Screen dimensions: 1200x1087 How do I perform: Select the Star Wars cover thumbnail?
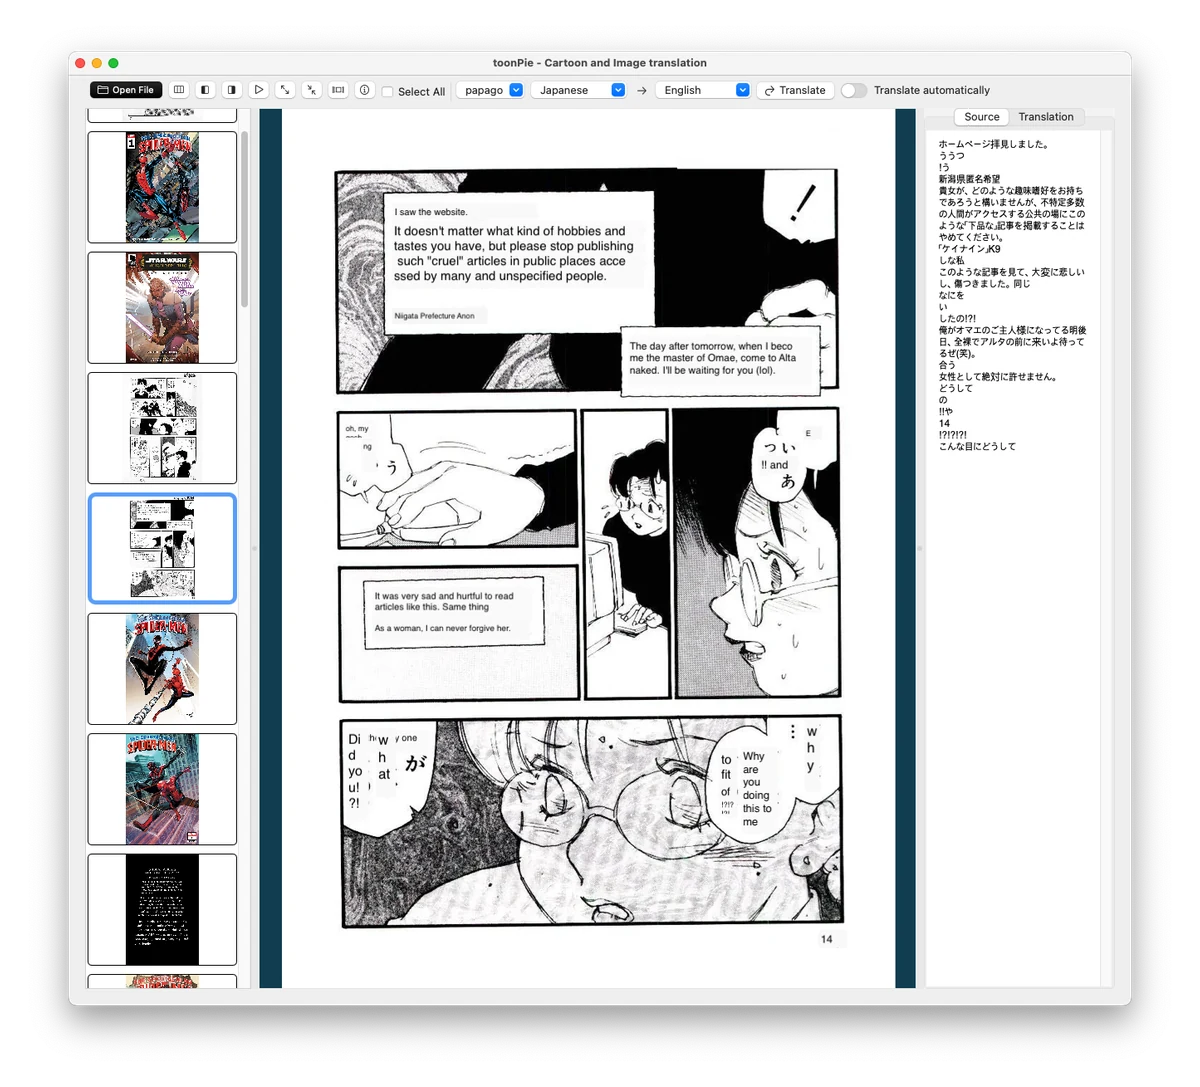(x=162, y=308)
